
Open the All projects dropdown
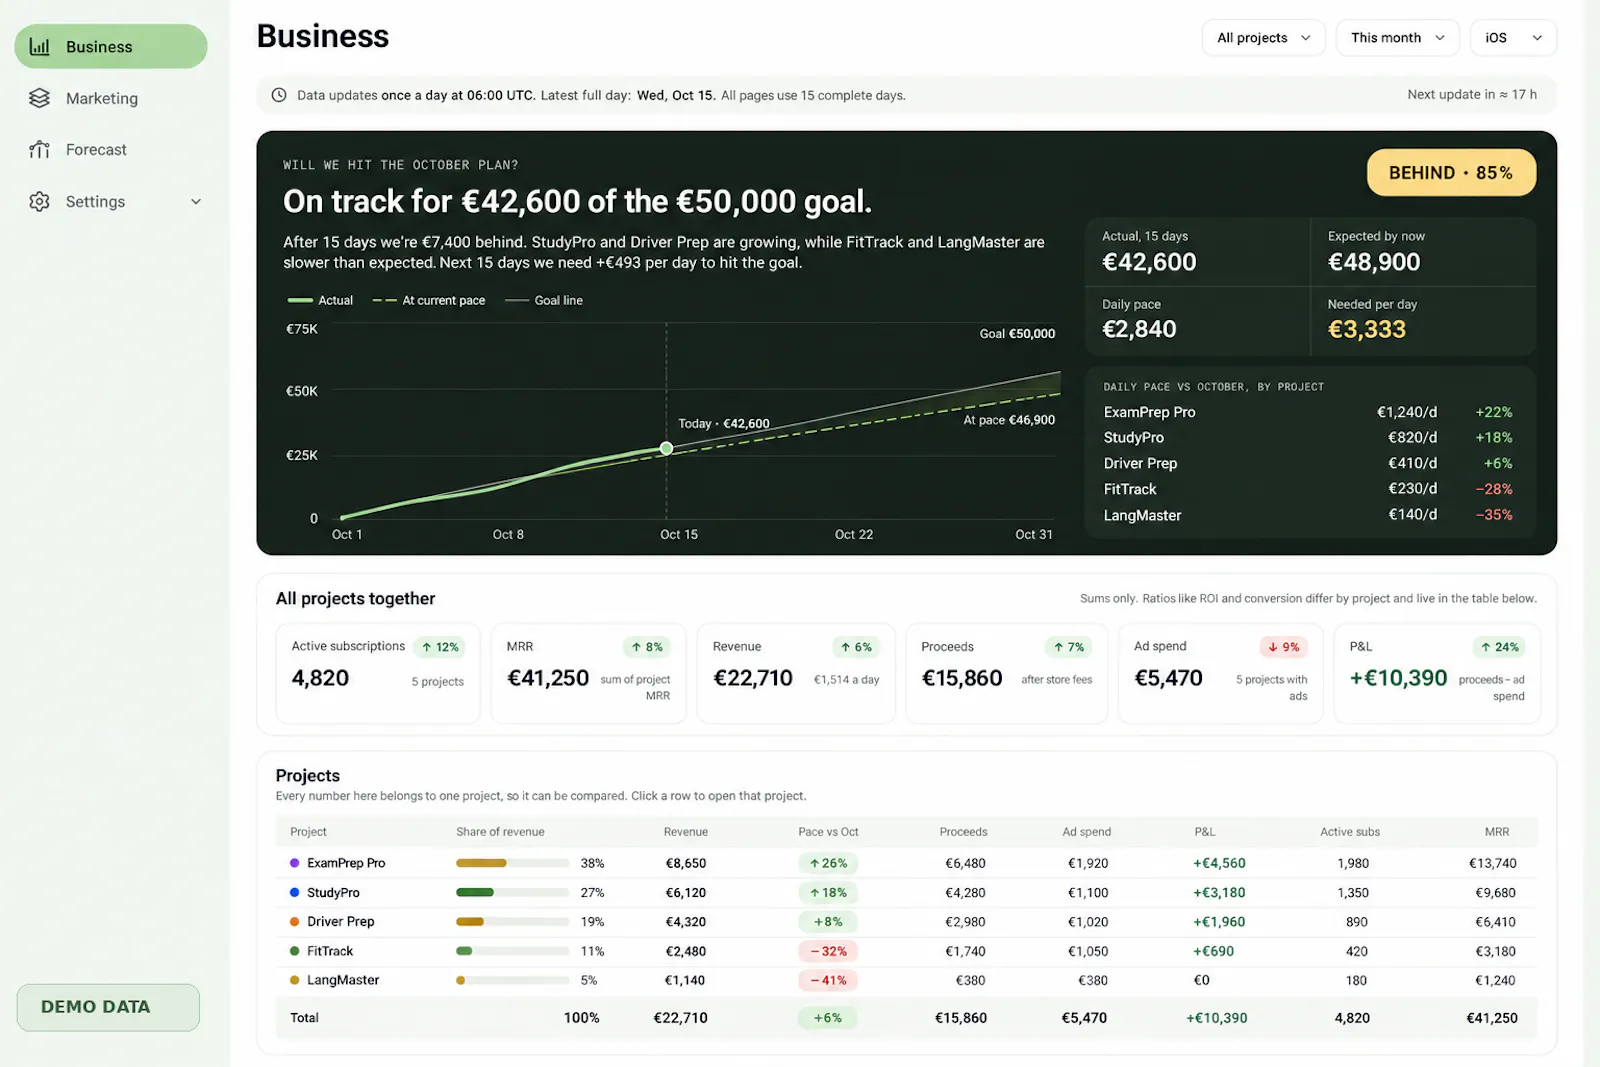point(1263,38)
